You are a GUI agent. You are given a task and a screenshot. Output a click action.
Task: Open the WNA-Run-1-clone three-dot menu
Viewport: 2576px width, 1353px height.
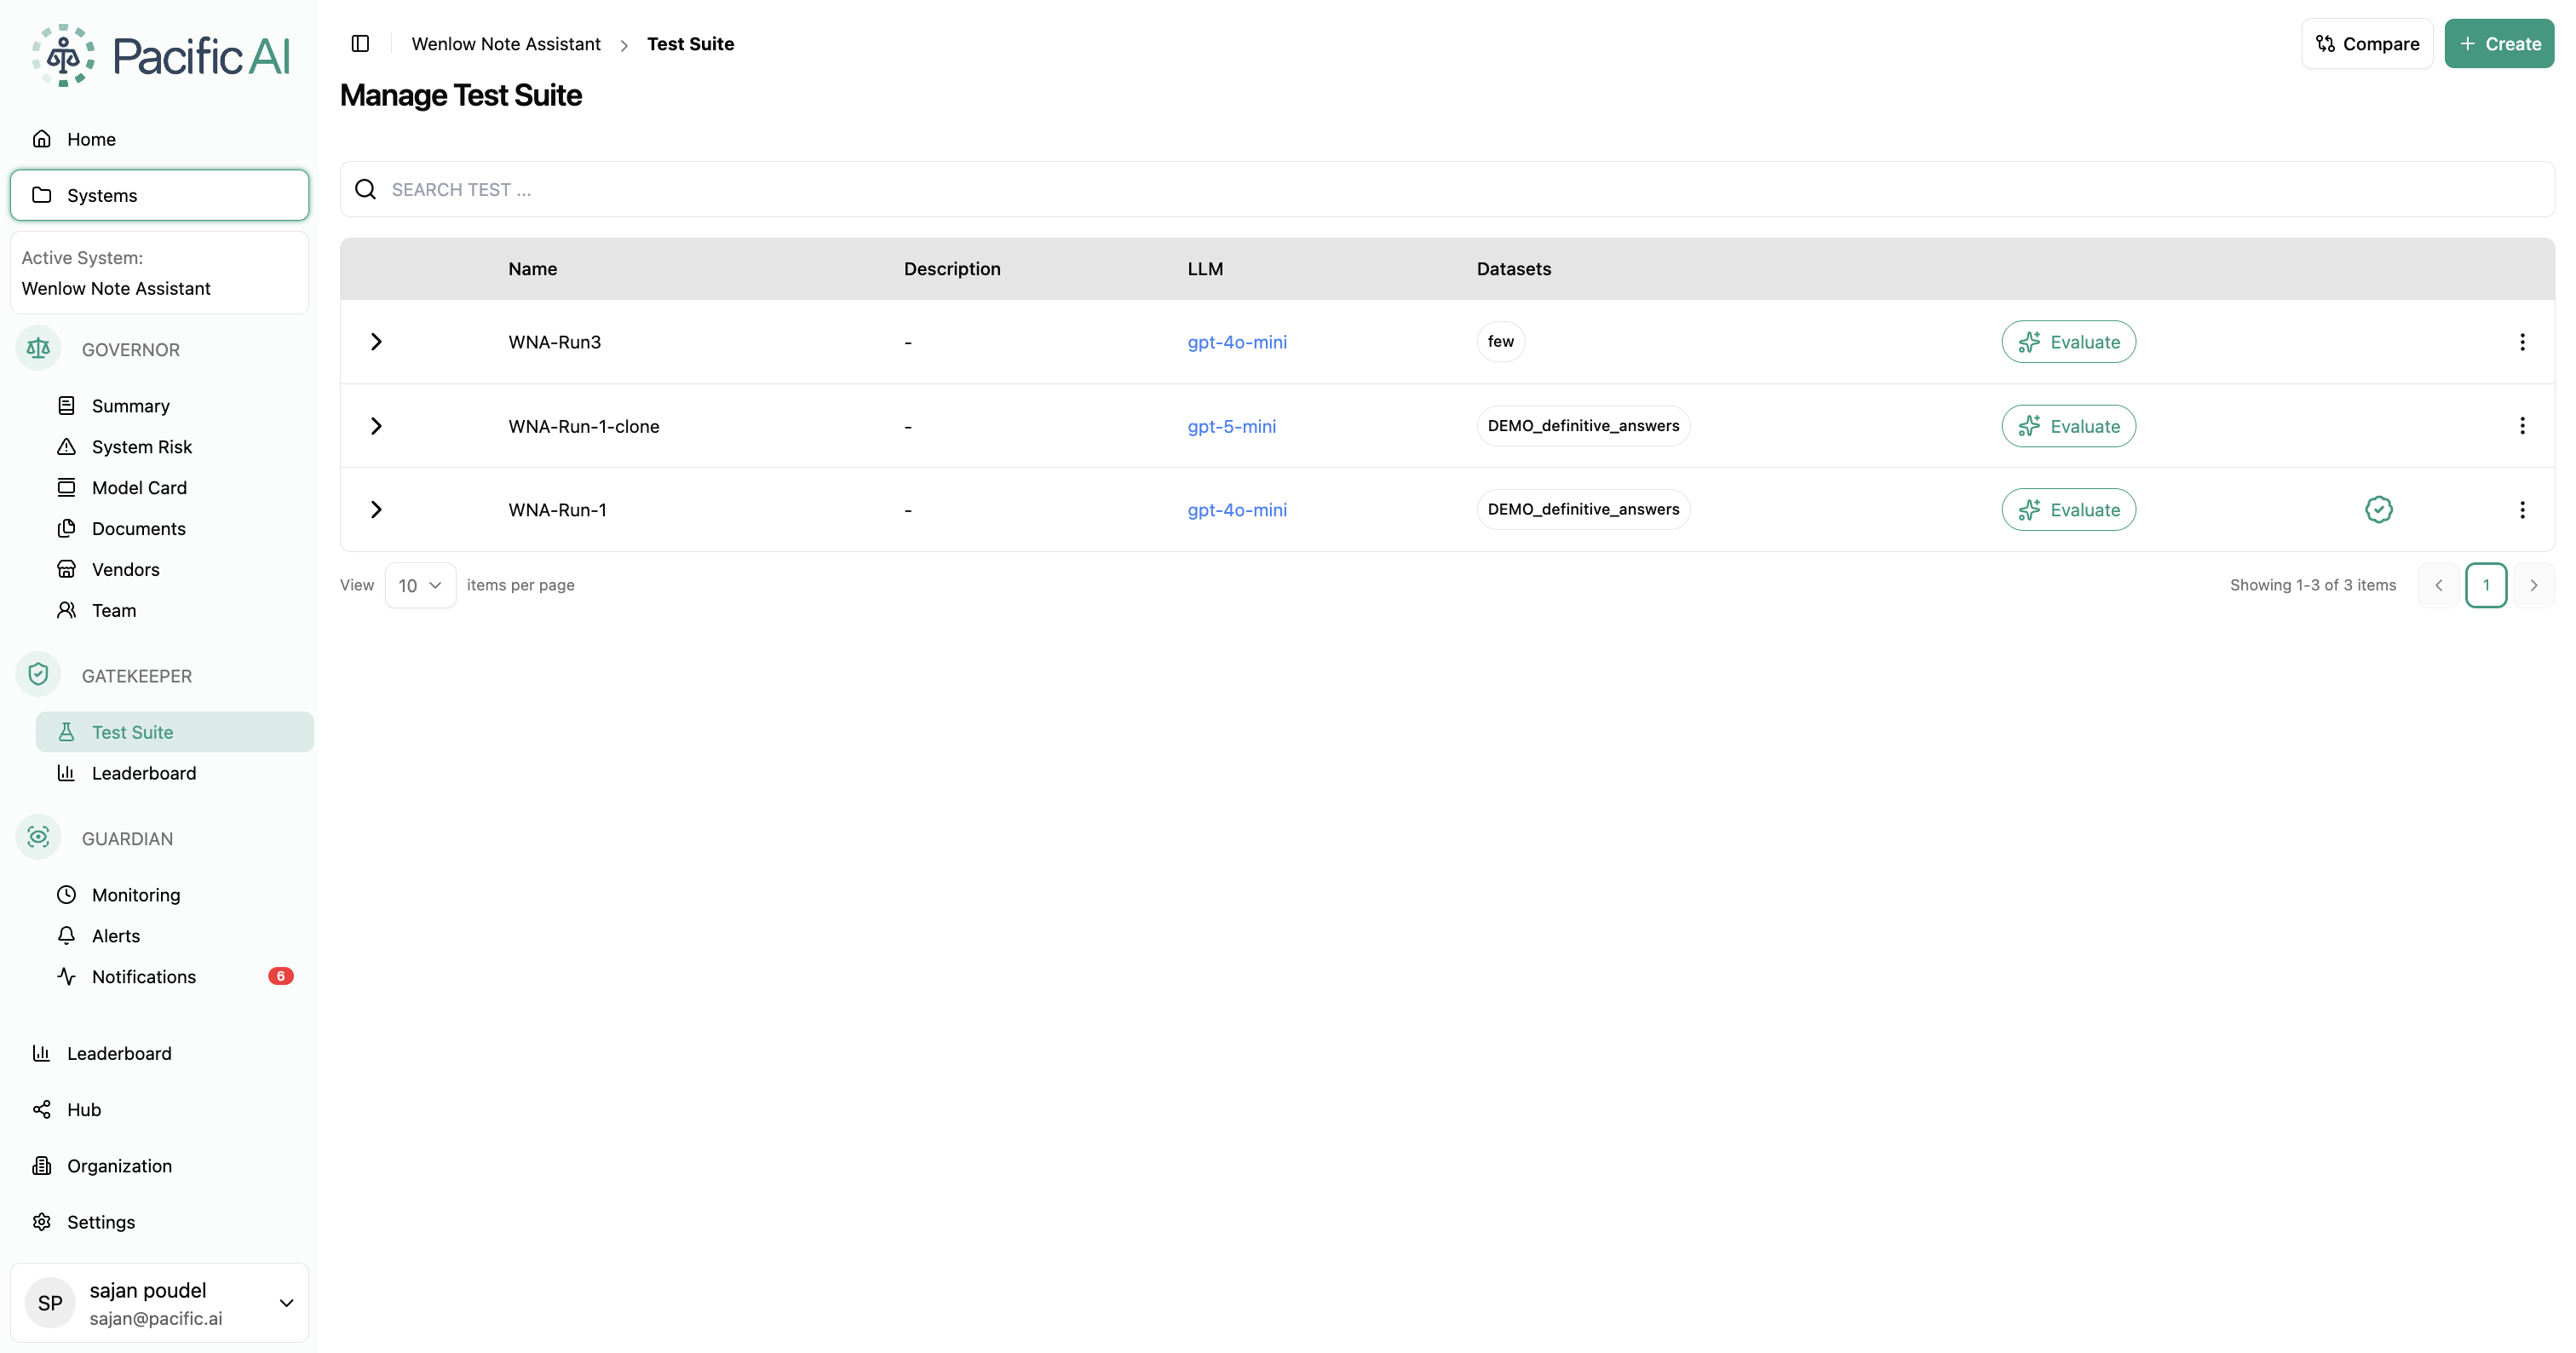click(x=2522, y=426)
